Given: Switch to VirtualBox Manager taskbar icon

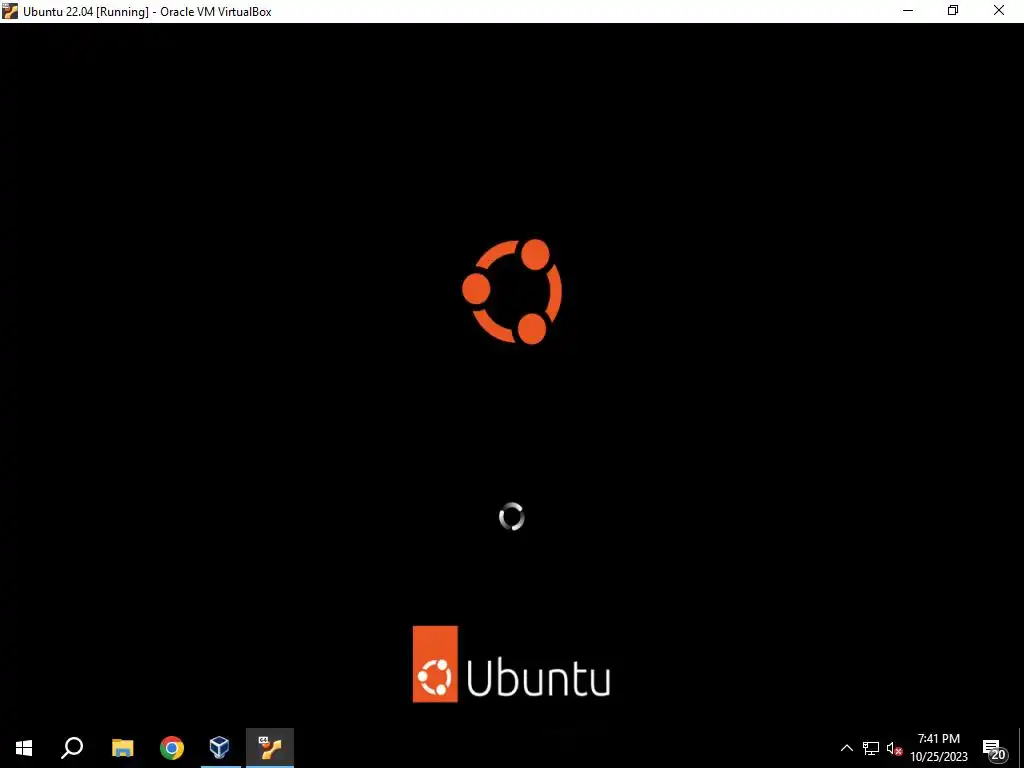Looking at the screenshot, I should pyautogui.click(x=219, y=748).
